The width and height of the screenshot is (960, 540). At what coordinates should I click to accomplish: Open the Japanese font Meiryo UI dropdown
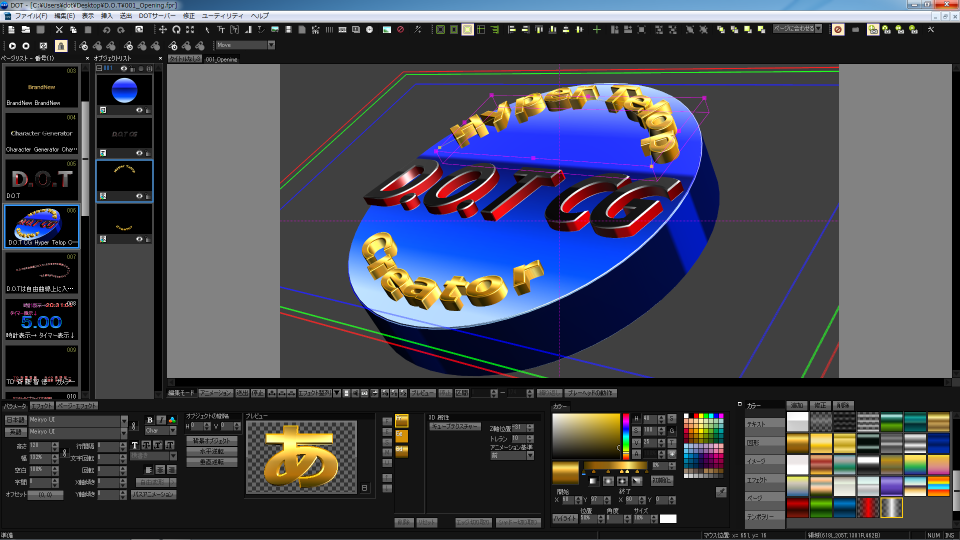click(x=124, y=421)
